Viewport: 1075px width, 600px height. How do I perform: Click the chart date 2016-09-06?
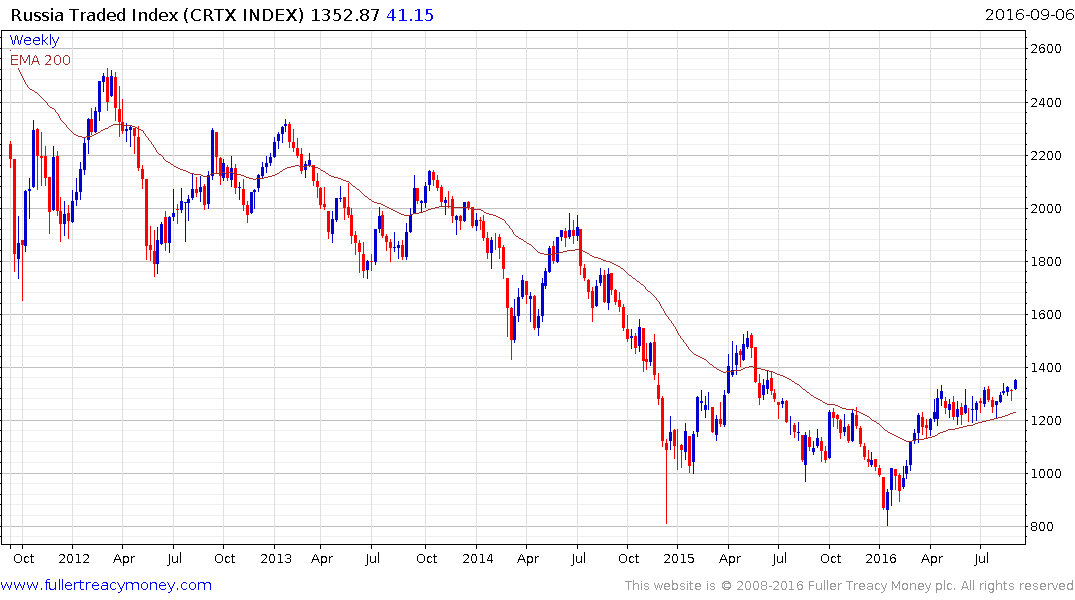coord(1029,14)
